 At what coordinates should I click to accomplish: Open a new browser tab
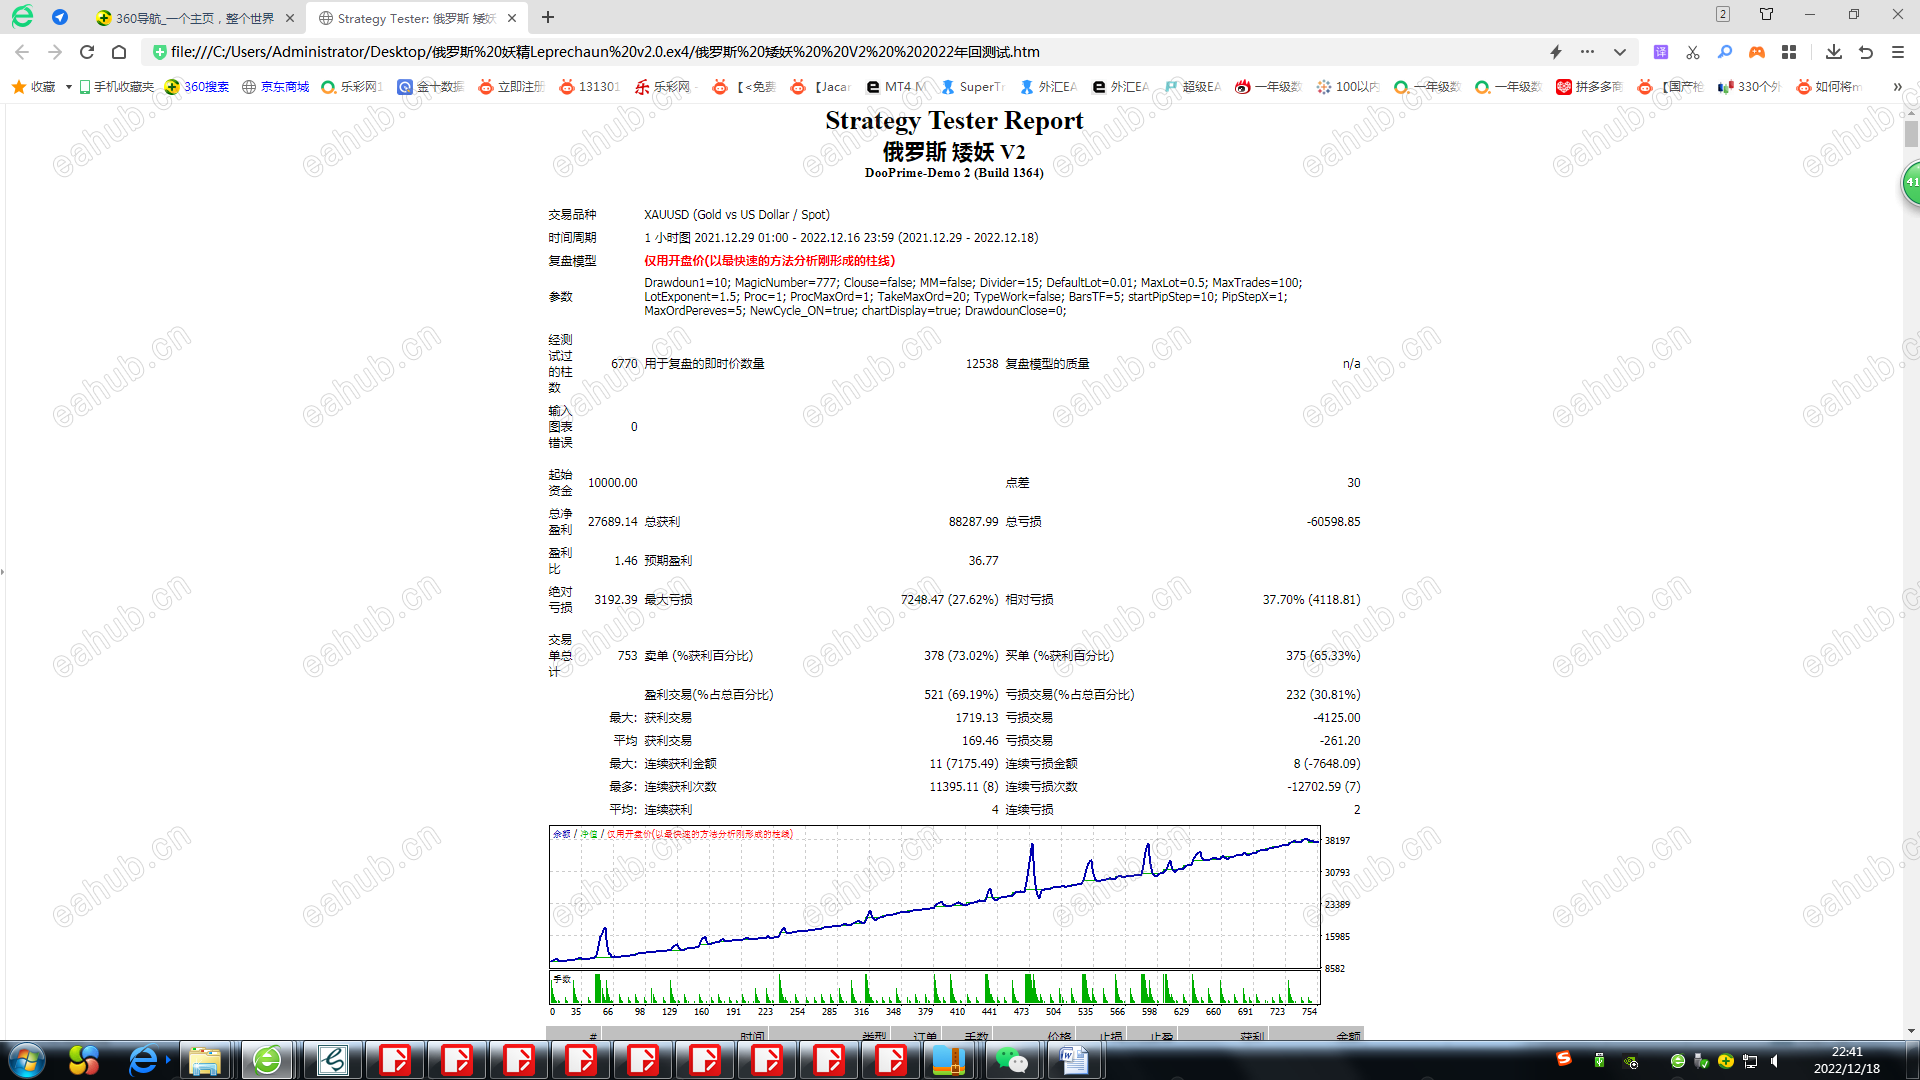(548, 18)
